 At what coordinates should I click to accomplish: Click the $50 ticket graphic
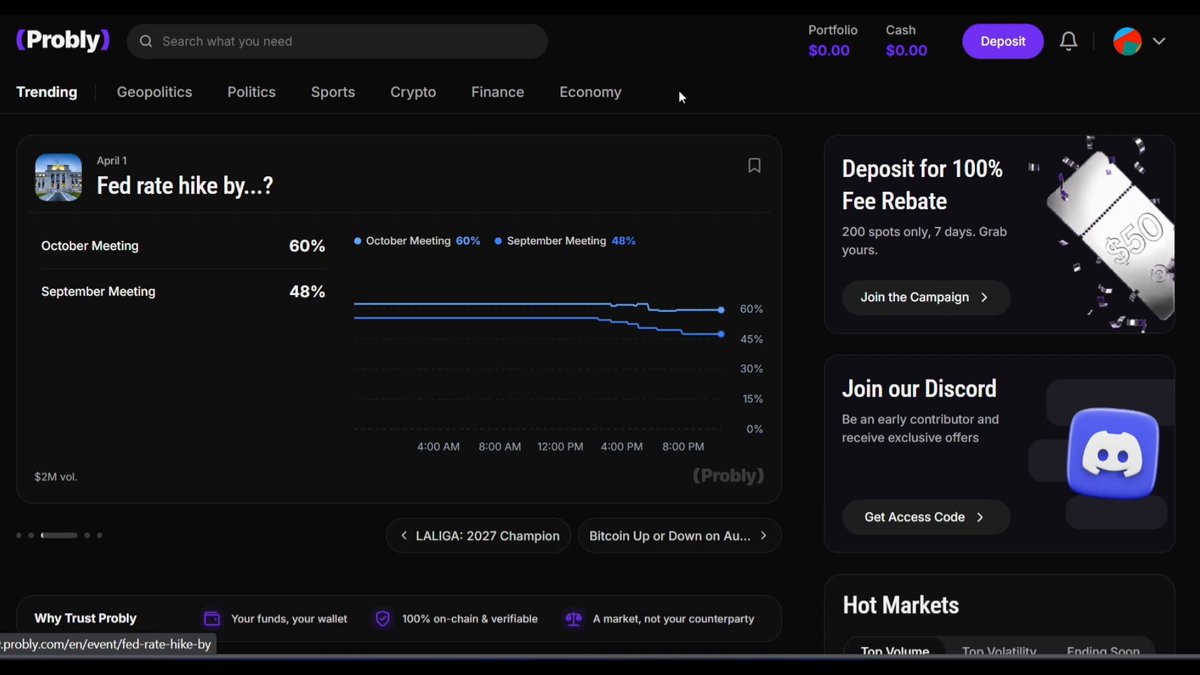(x=1110, y=235)
